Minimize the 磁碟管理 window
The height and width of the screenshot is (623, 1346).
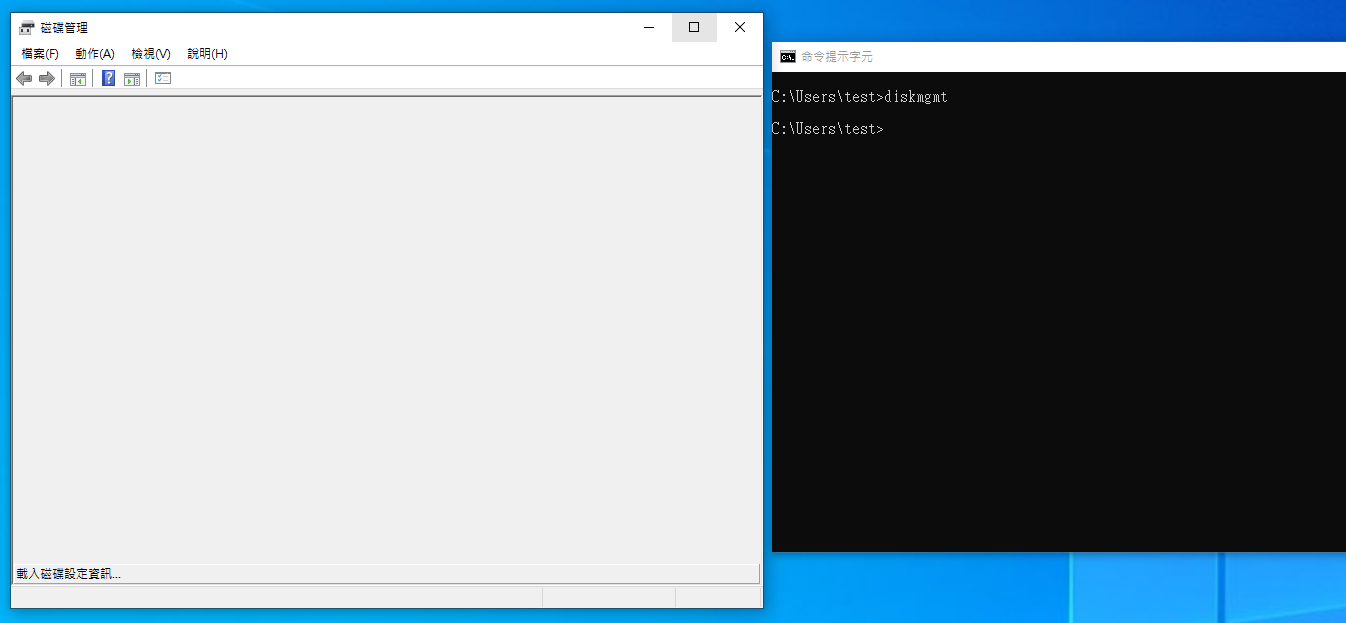[x=649, y=27]
